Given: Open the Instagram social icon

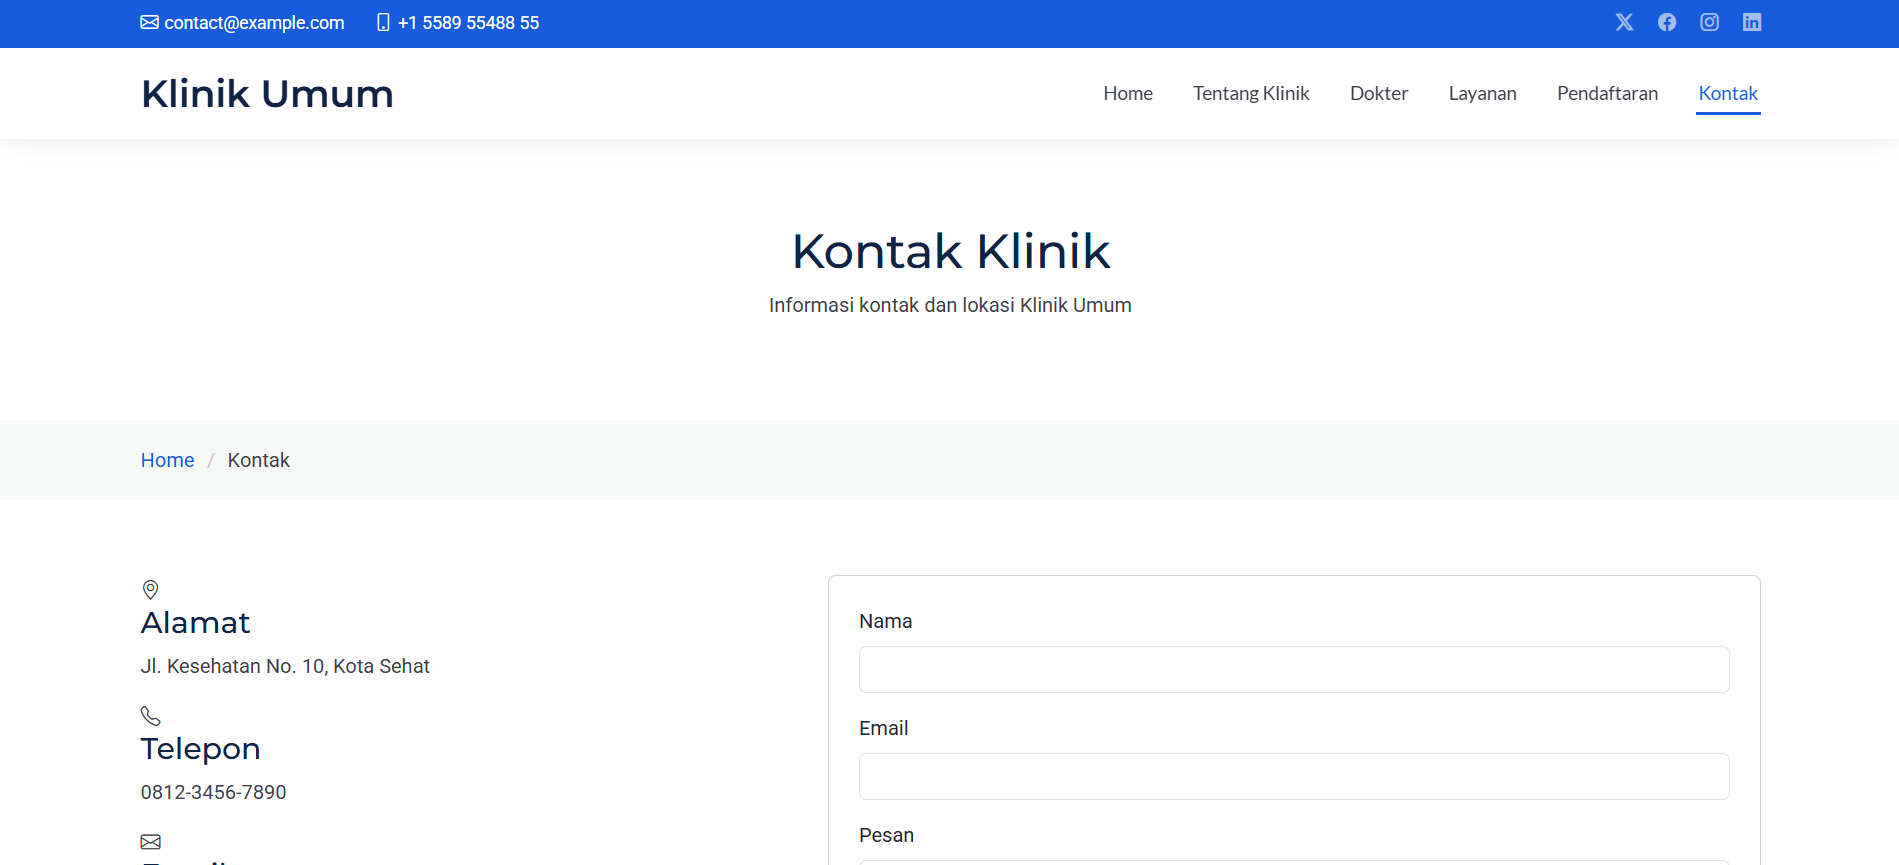Looking at the screenshot, I should 1709,22.
